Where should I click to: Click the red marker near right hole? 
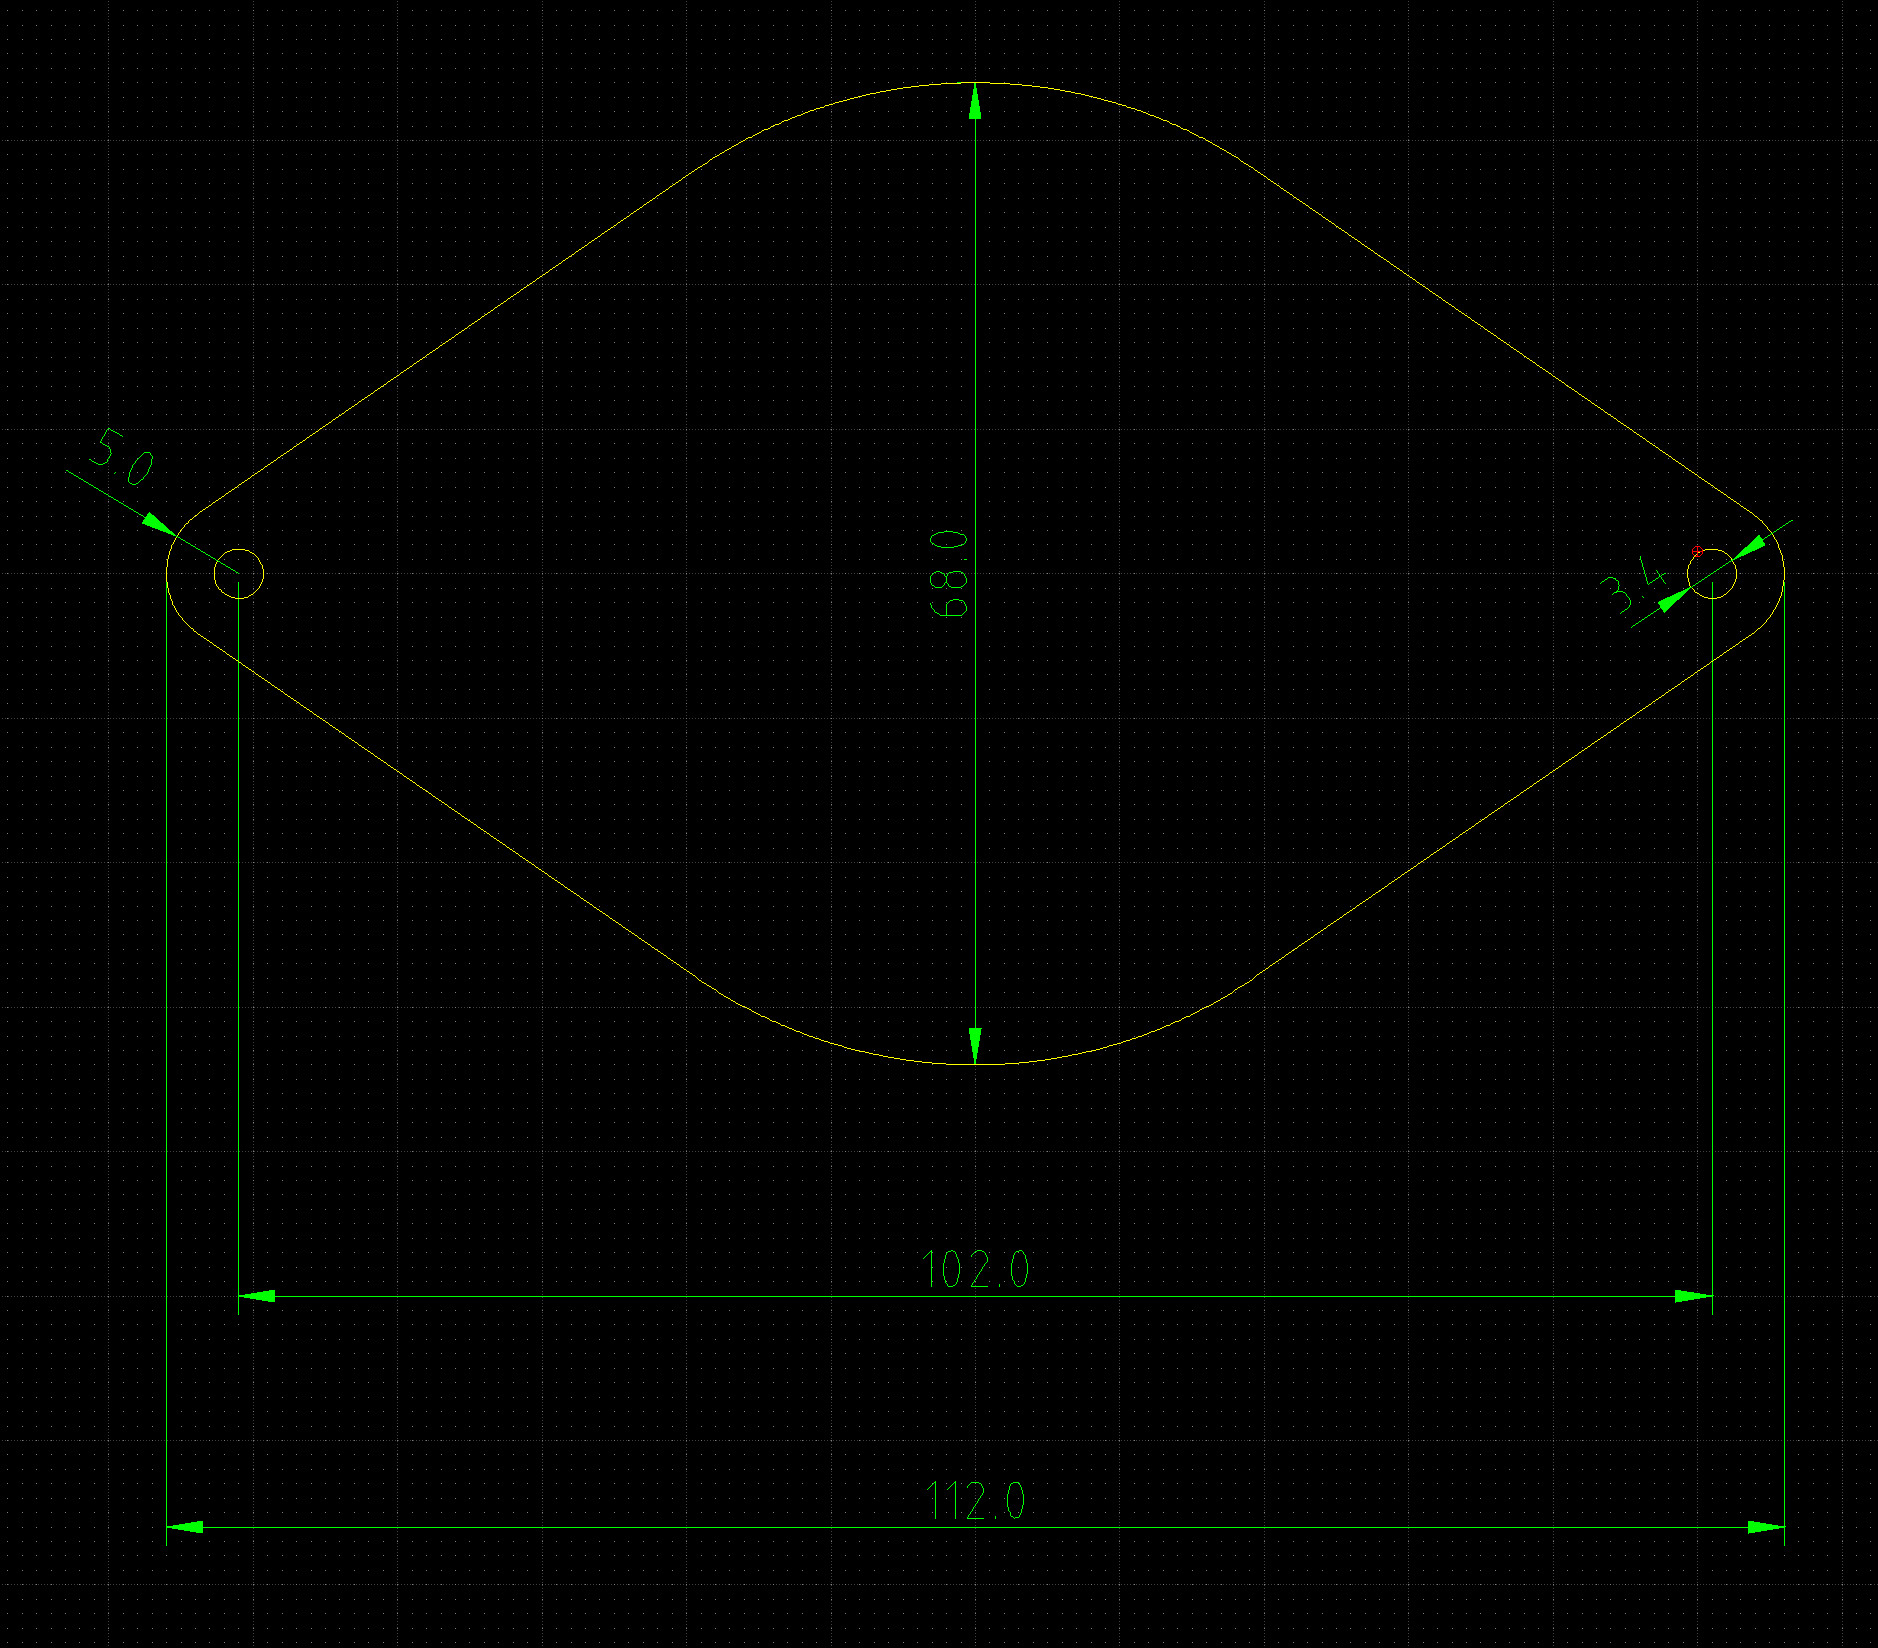point(1697,551)
